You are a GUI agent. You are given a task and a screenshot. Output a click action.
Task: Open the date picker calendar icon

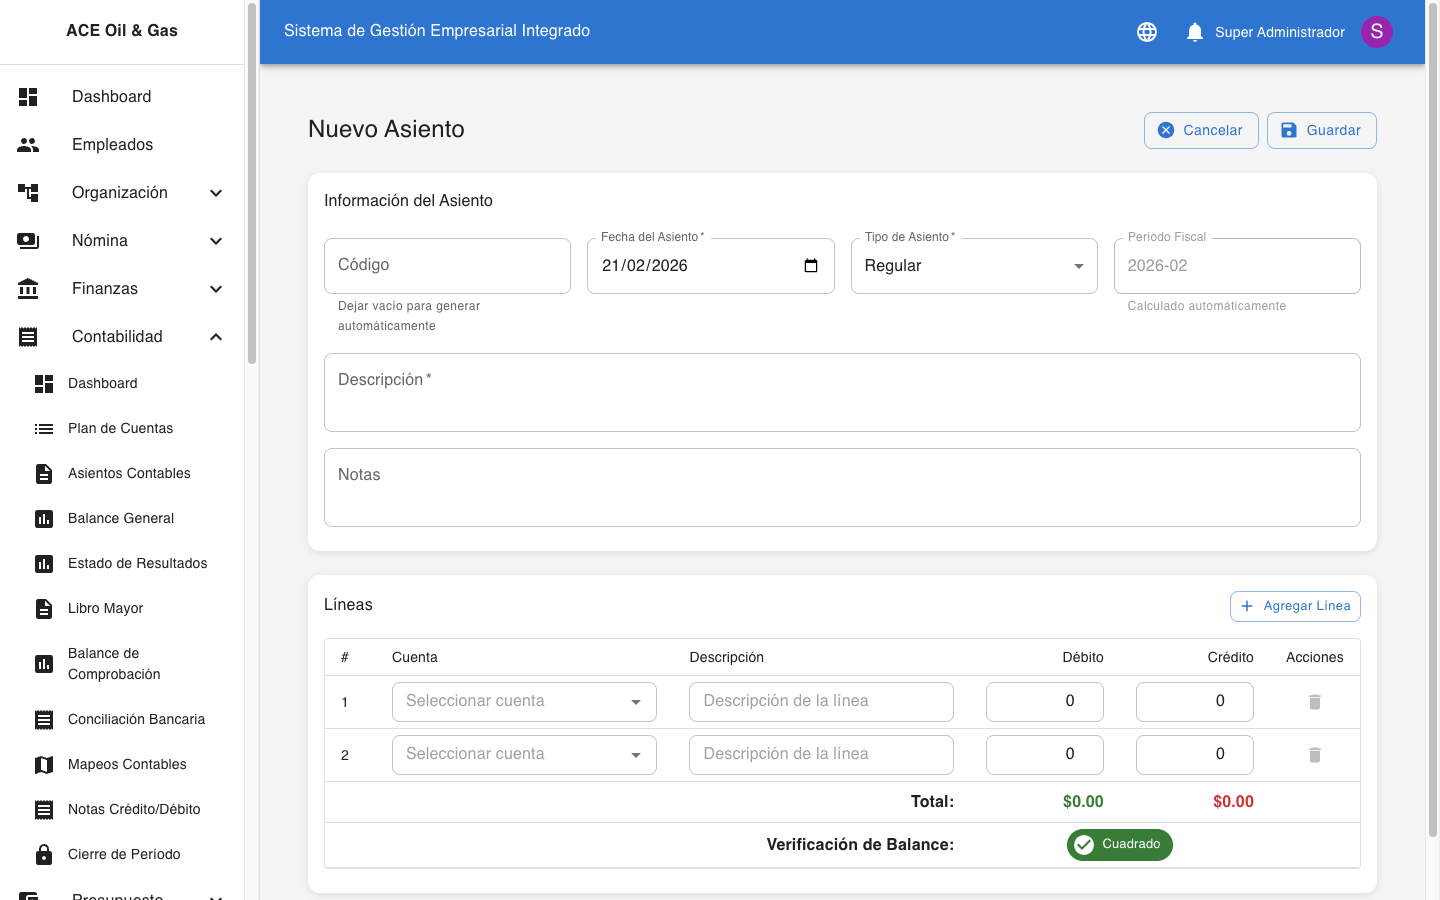click(811, 266)
